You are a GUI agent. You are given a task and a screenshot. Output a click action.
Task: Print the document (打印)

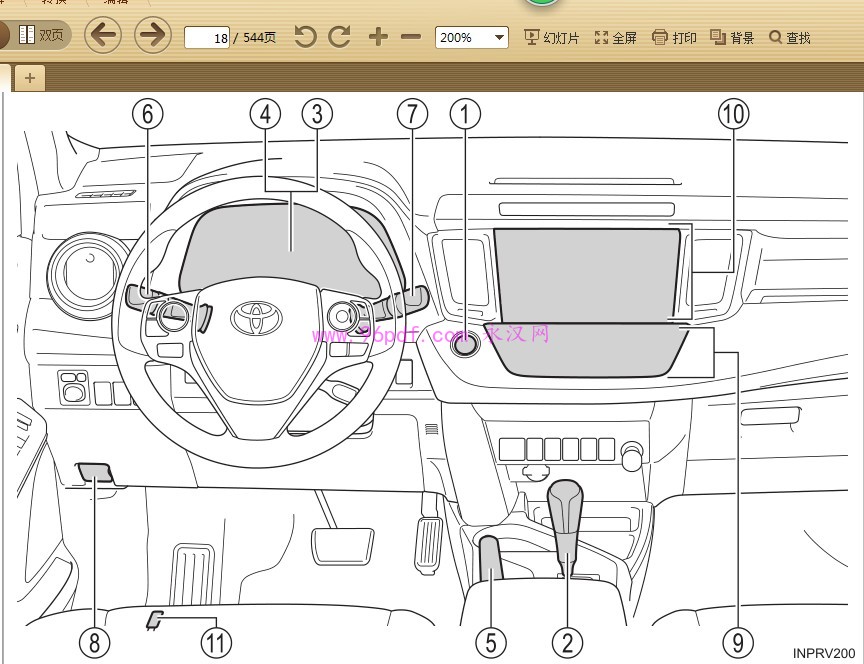[674, 37]
